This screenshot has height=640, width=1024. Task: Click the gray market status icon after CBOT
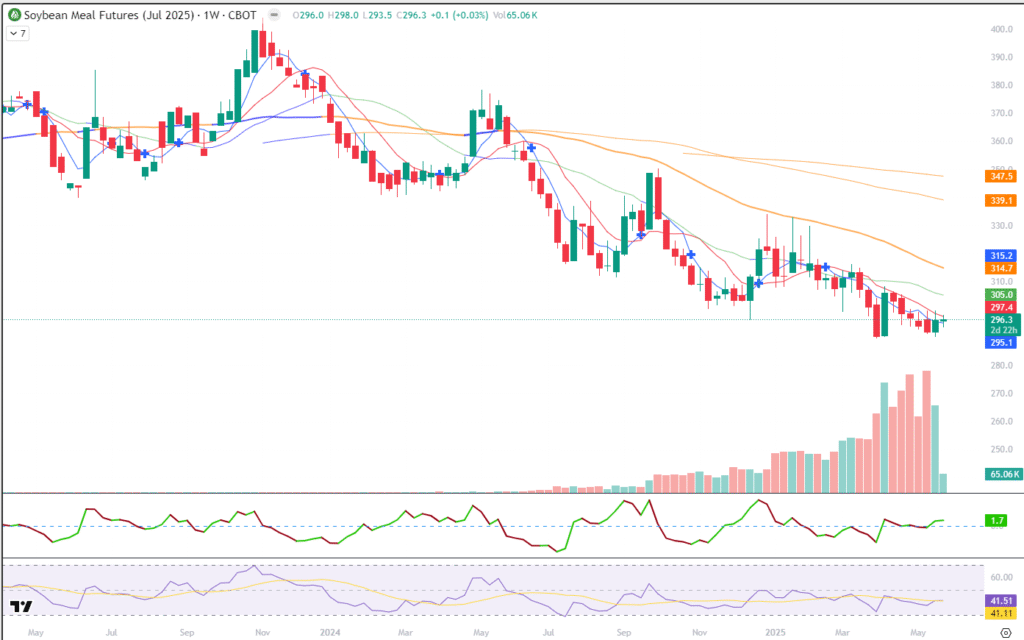274,14
